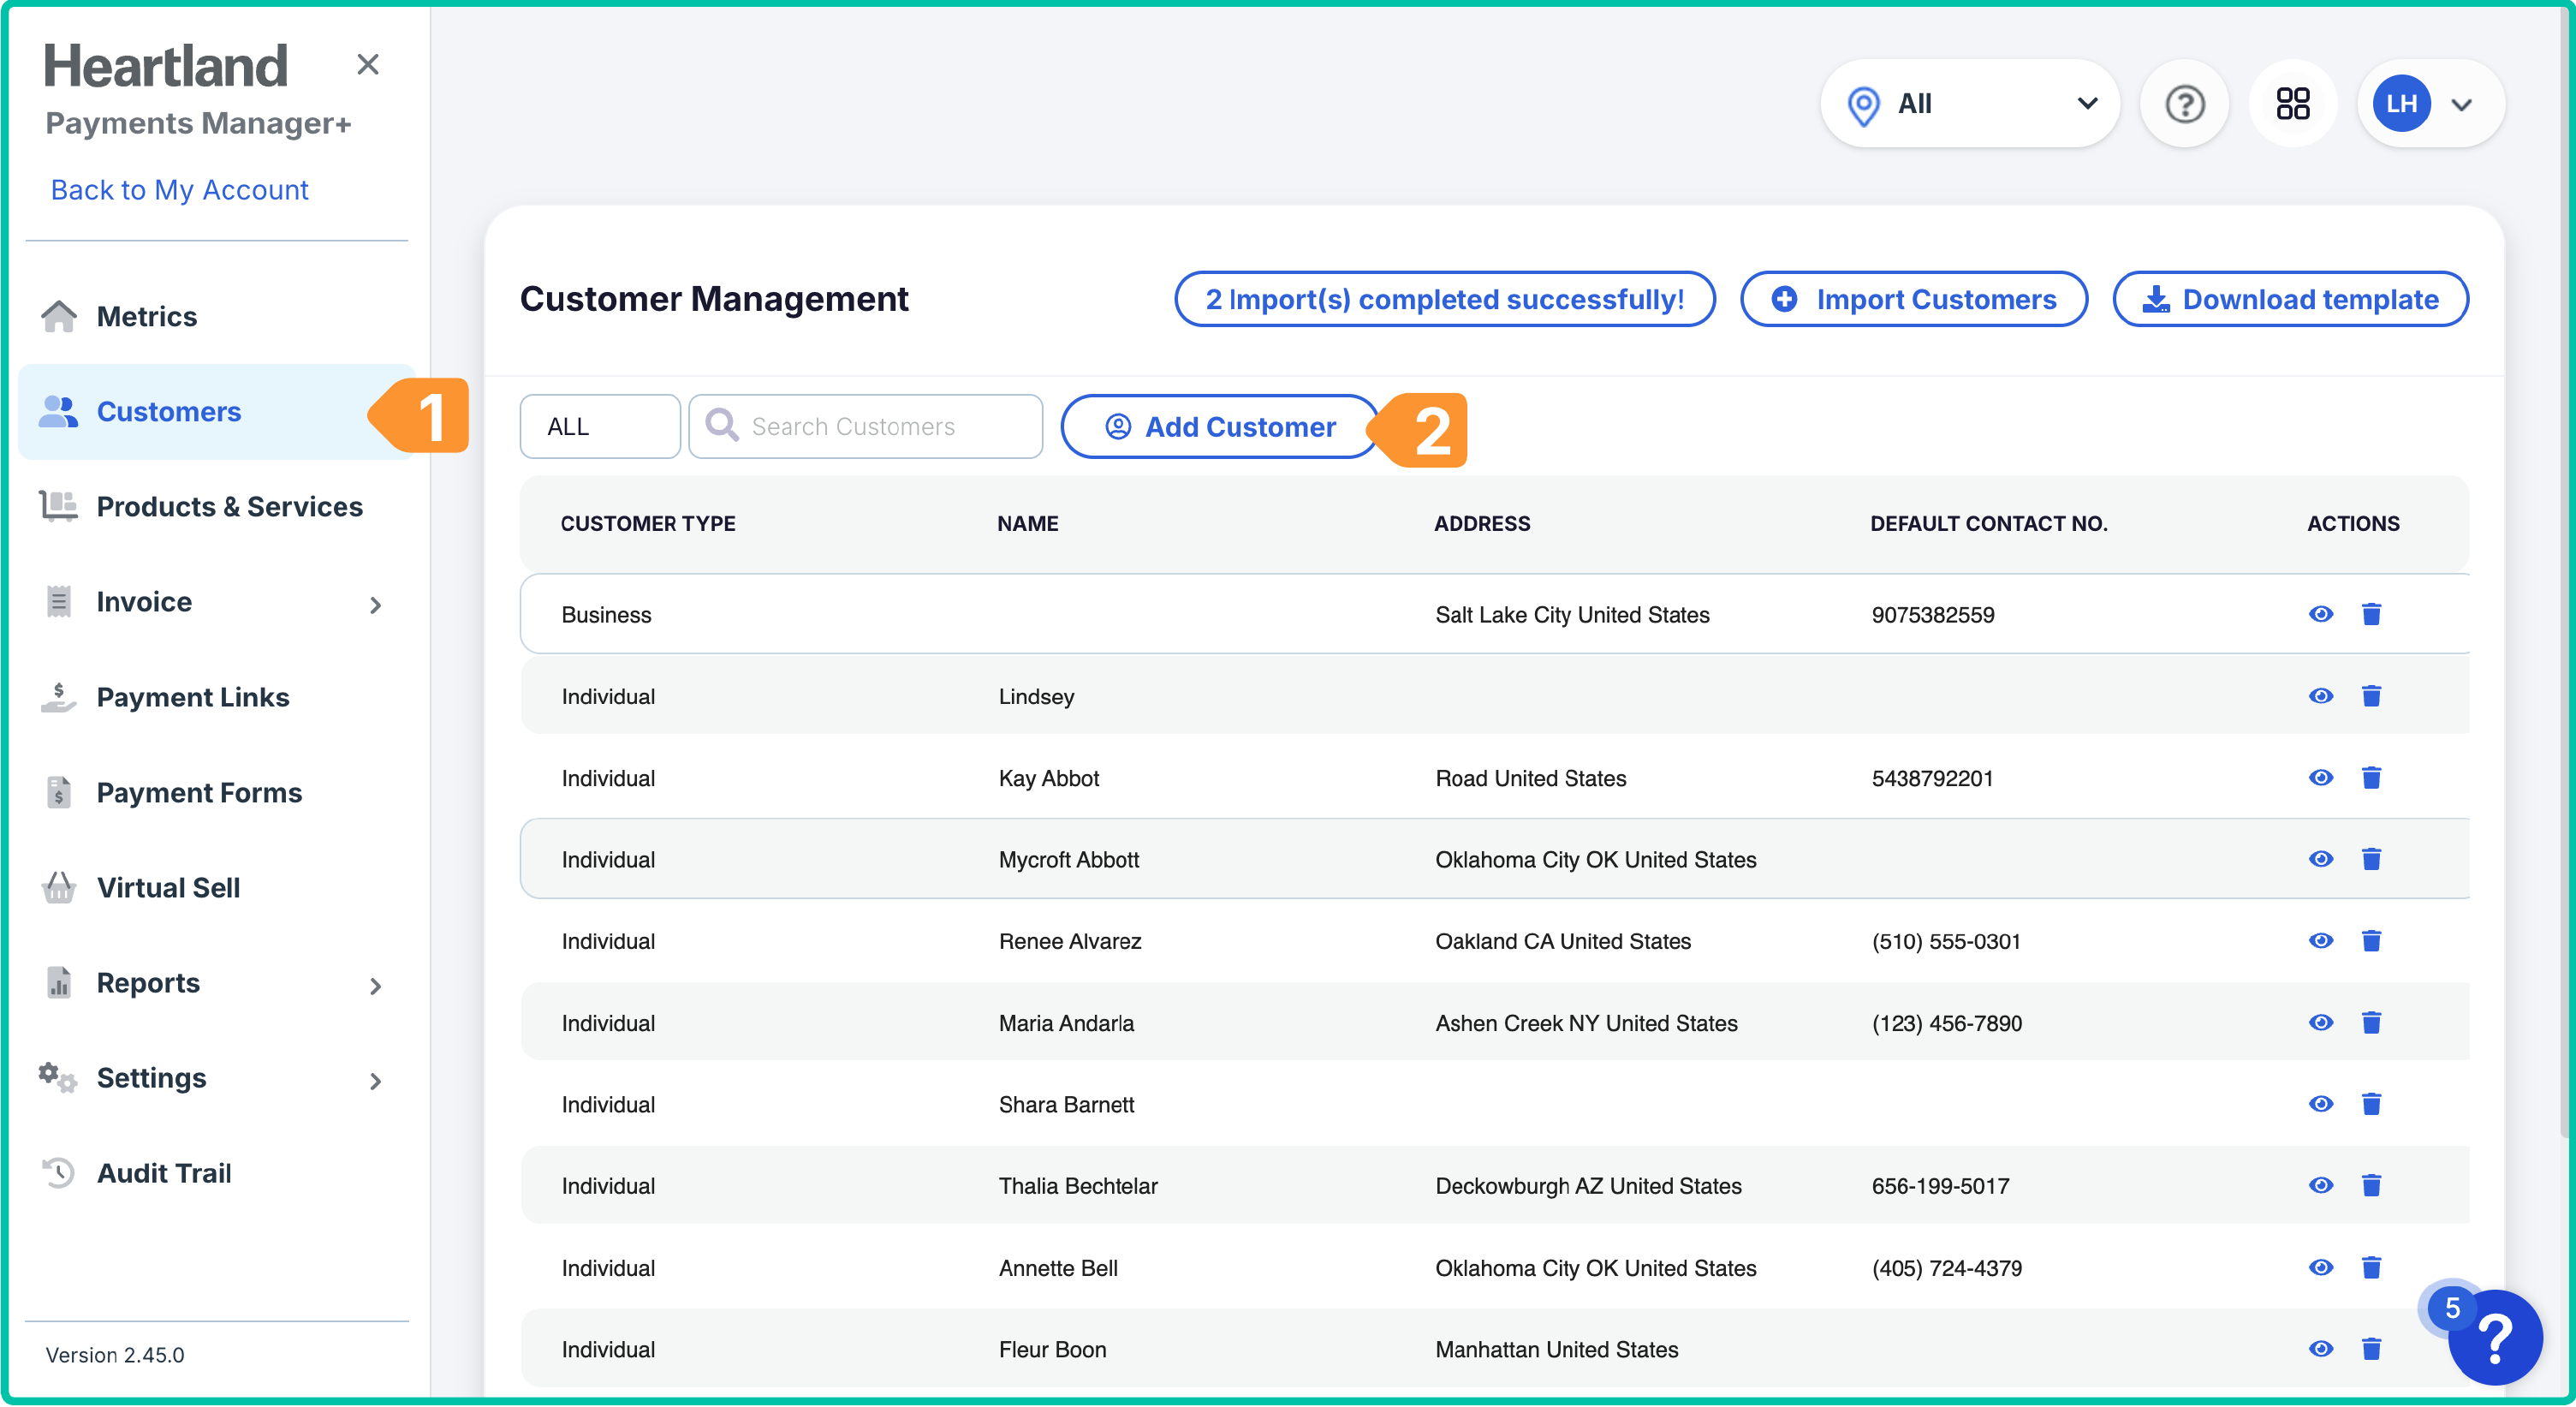Image resolution: width=2576 pixels, height=1407 pixels.
Task: Close the sidebar with the X icon
Action: click(368, 65)
